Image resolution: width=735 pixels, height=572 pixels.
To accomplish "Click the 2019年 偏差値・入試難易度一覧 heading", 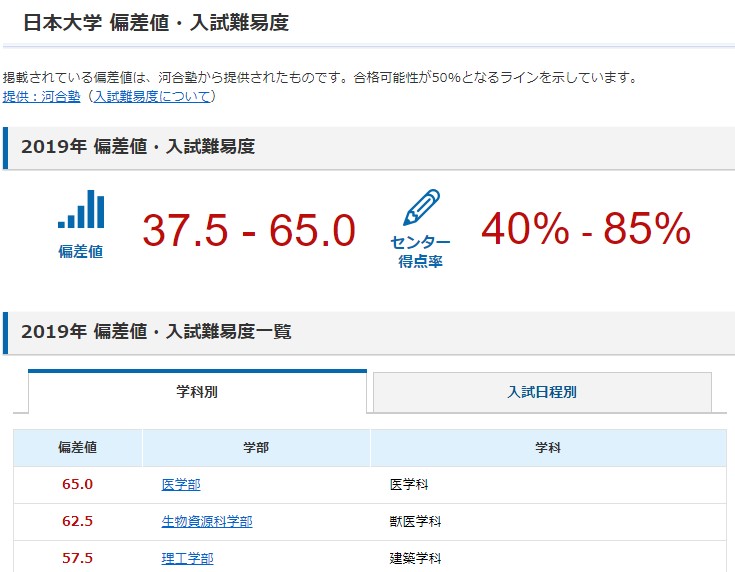I will [x=156, y=331].
